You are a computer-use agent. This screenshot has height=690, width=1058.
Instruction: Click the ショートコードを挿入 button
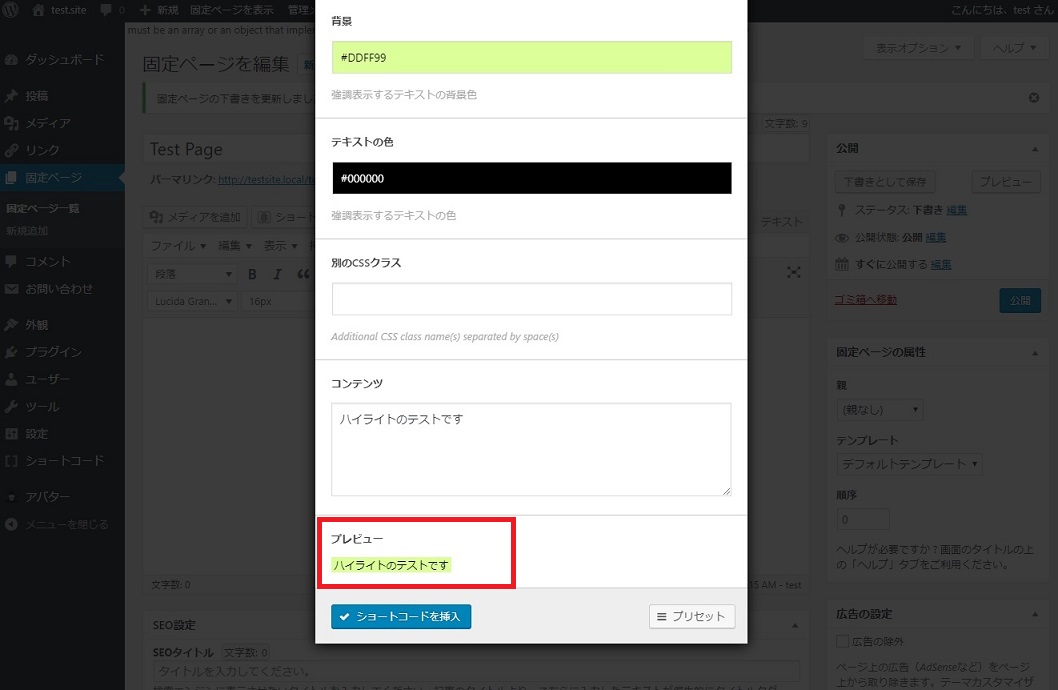tap(401, 617)
